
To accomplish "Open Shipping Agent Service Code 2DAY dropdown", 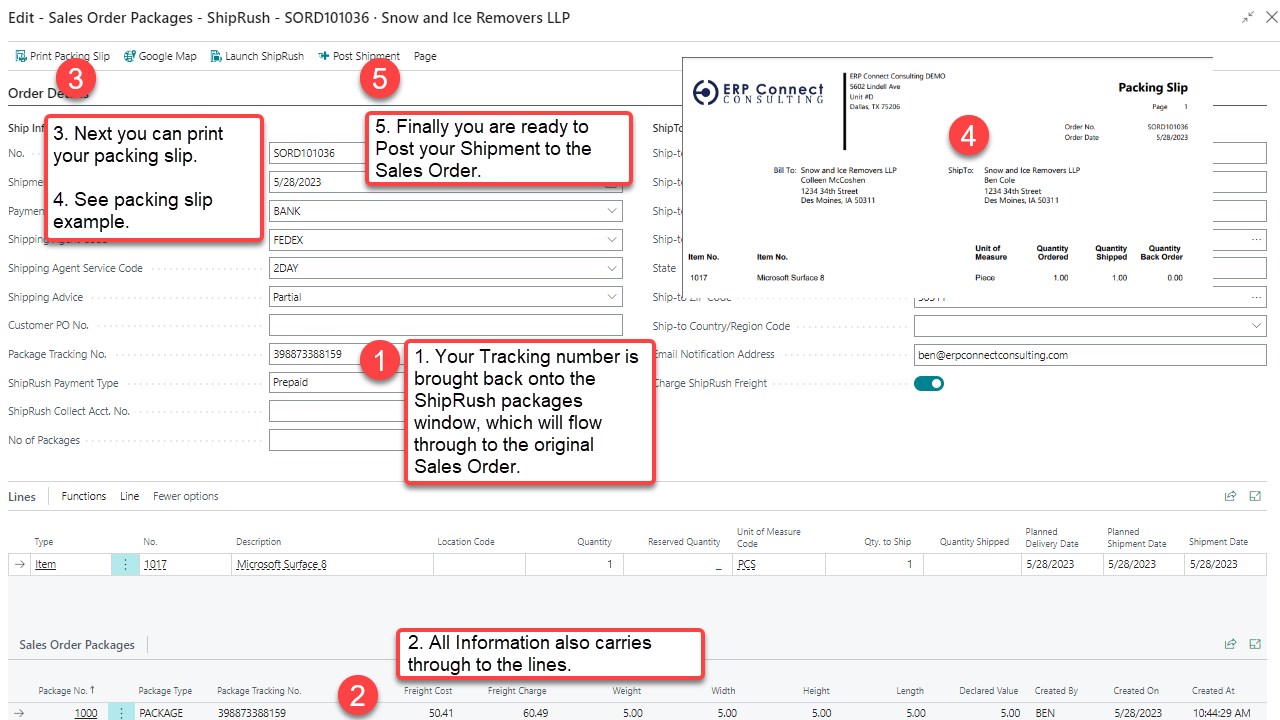I will click(612, 268).
